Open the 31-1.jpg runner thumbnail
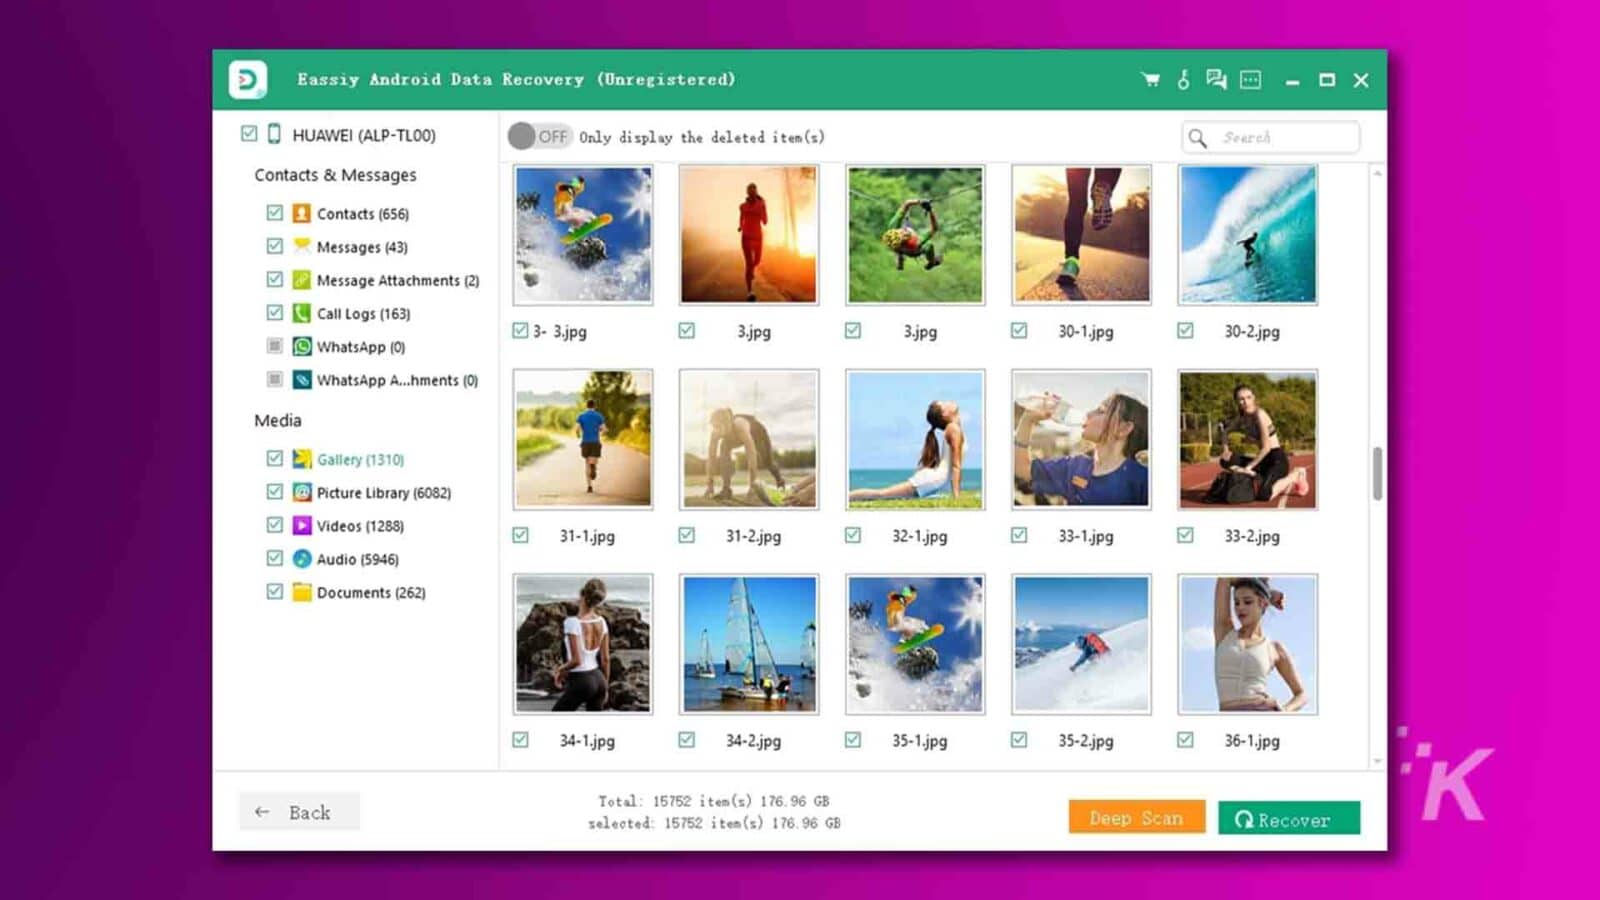1600x900 pixels. pyautogui.click(x=583, y=439)
